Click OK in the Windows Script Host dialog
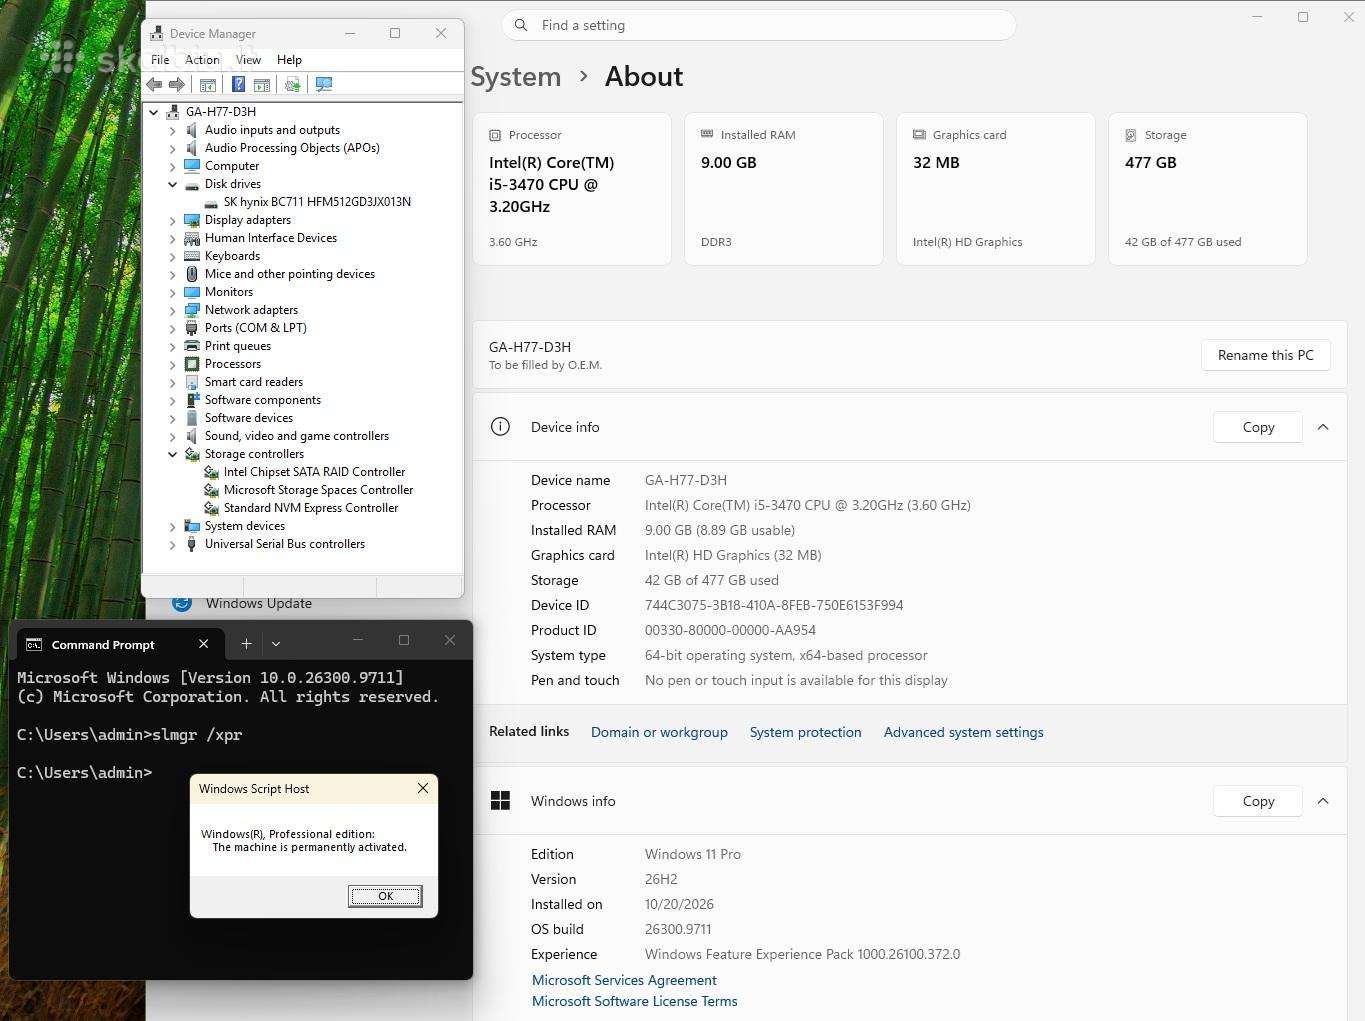 click(x=385, y=896)
